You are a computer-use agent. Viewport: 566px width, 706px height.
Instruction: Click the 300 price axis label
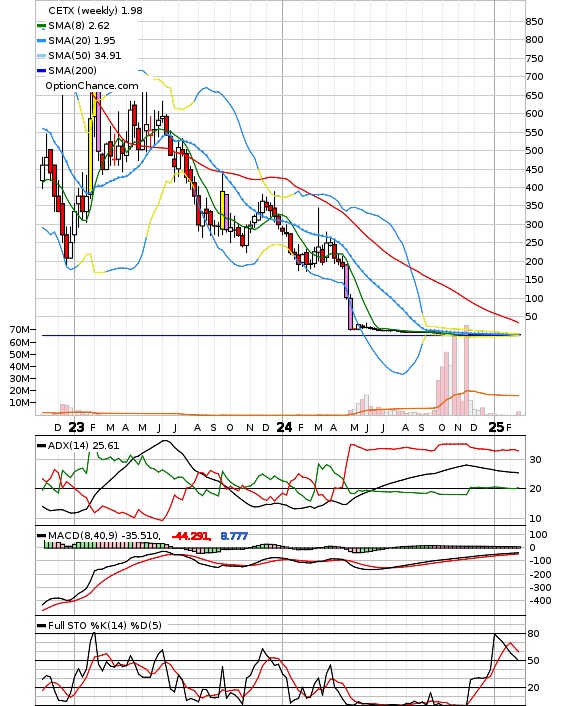point(534,224)
